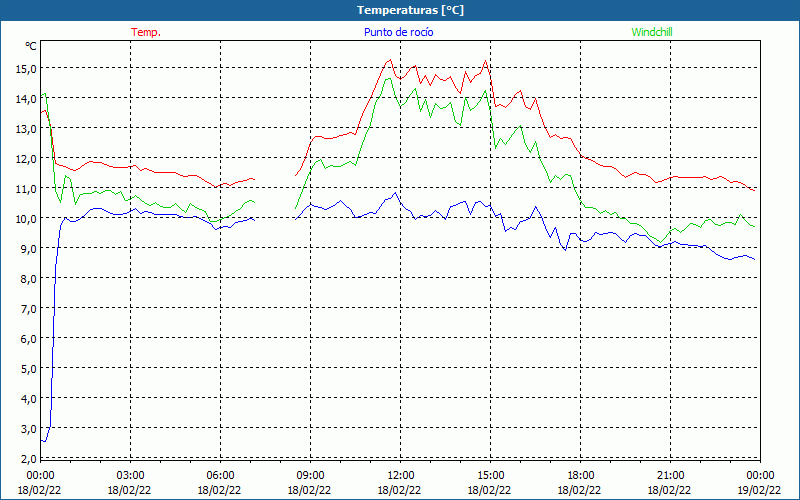Screen dimensions: 800x500
Task: Select the green Windchill legend label
Action: pos(652,32)
